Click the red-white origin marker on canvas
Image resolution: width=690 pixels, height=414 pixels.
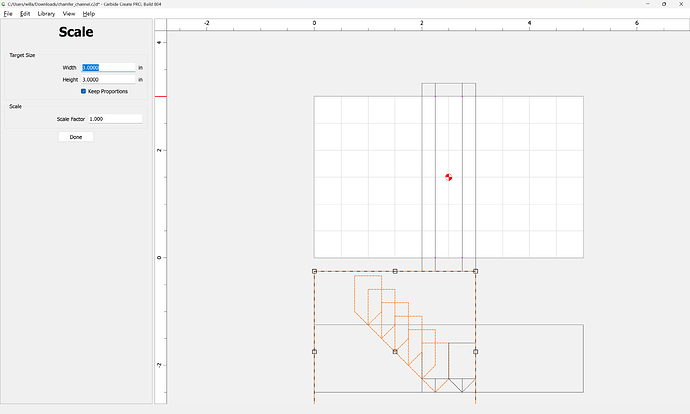click(x=449, y=177)
